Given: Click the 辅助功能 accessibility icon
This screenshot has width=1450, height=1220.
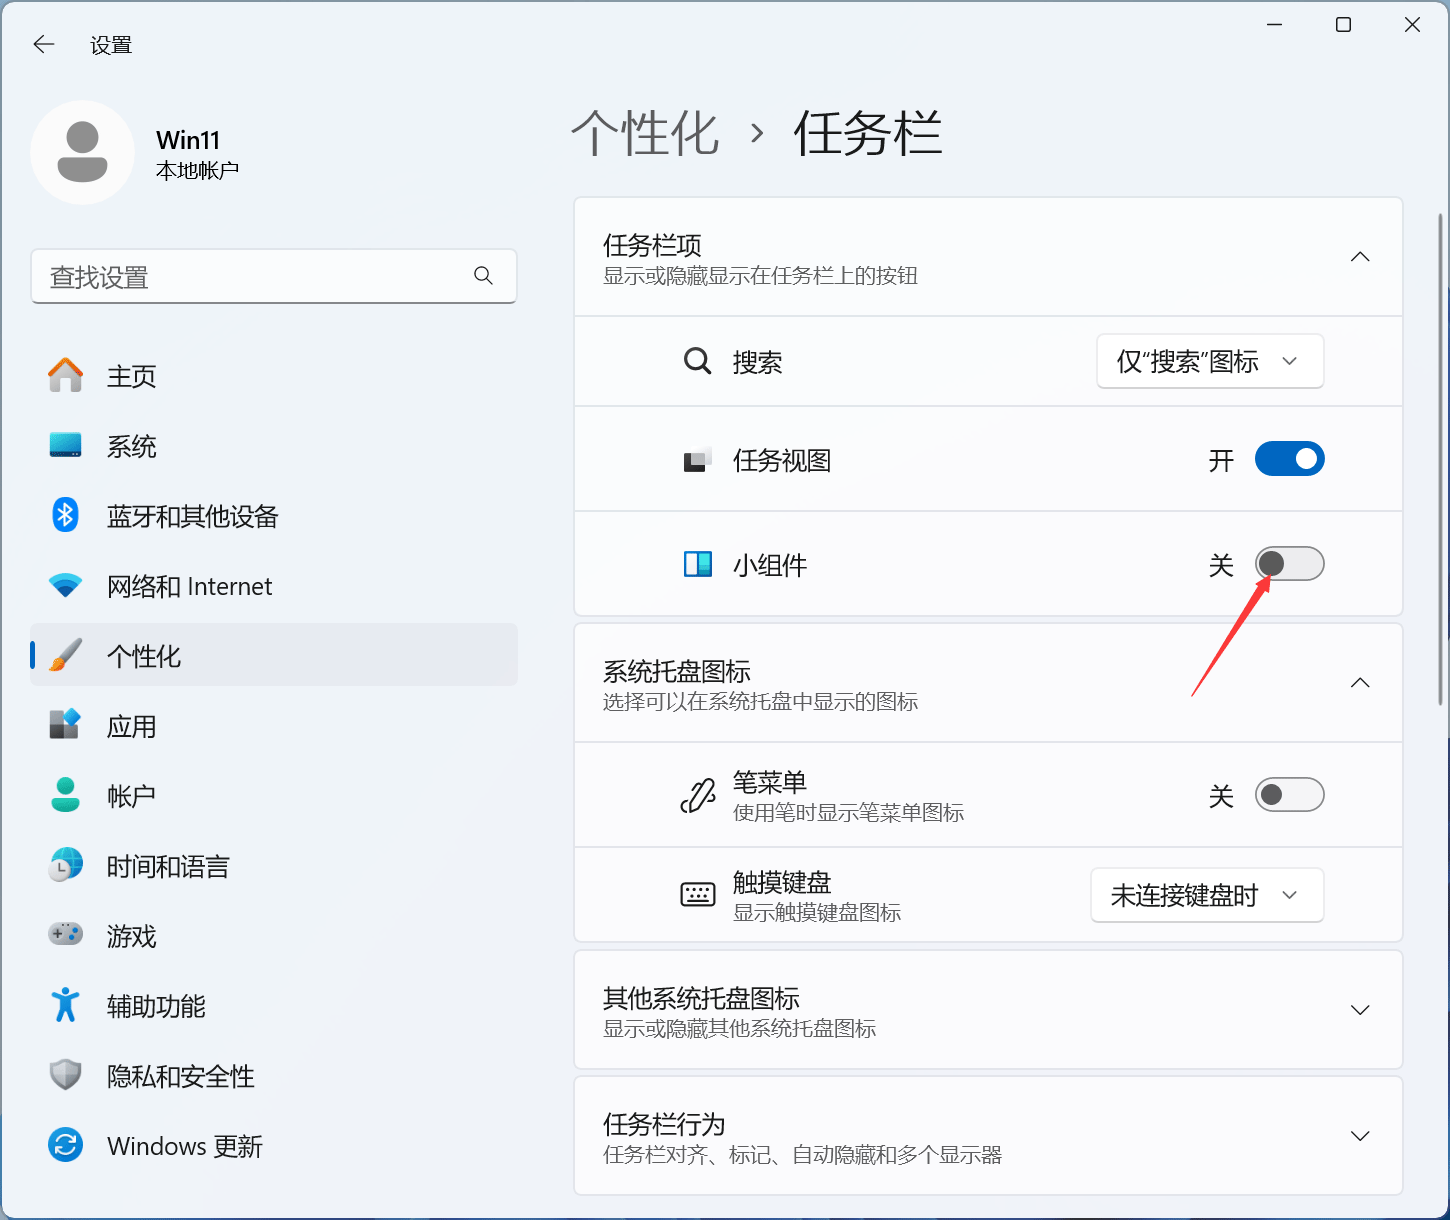Looking at the screenshot, I should [x=66, y=1006].
